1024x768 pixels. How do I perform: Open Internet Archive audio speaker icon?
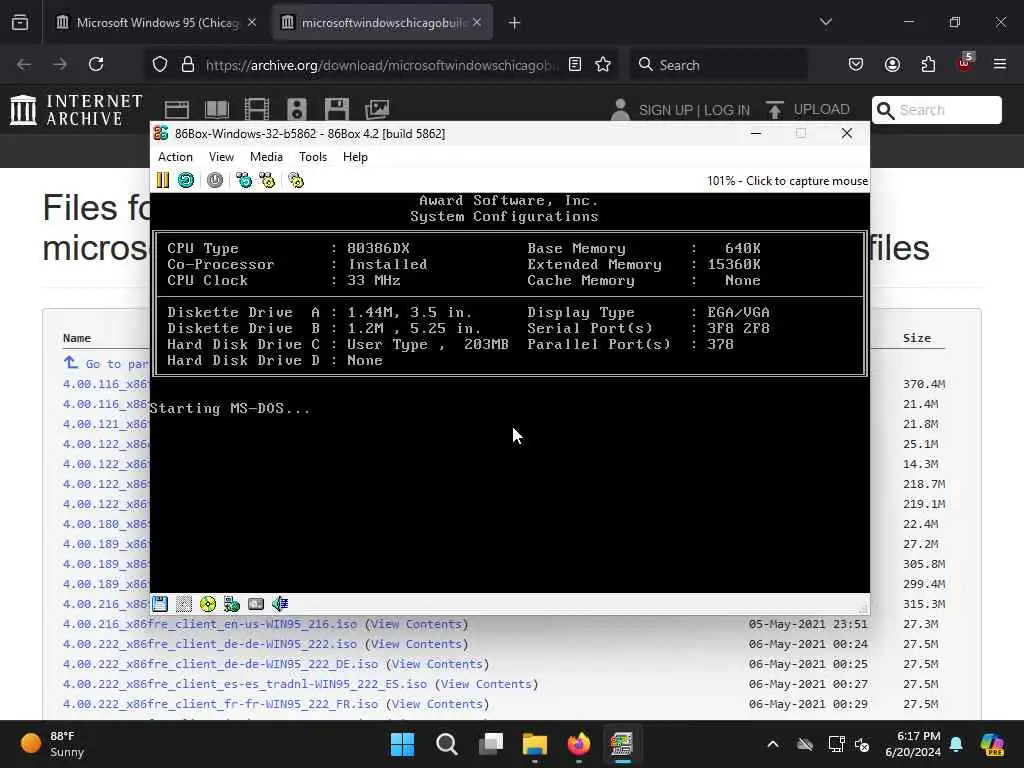tap(296, 110)
